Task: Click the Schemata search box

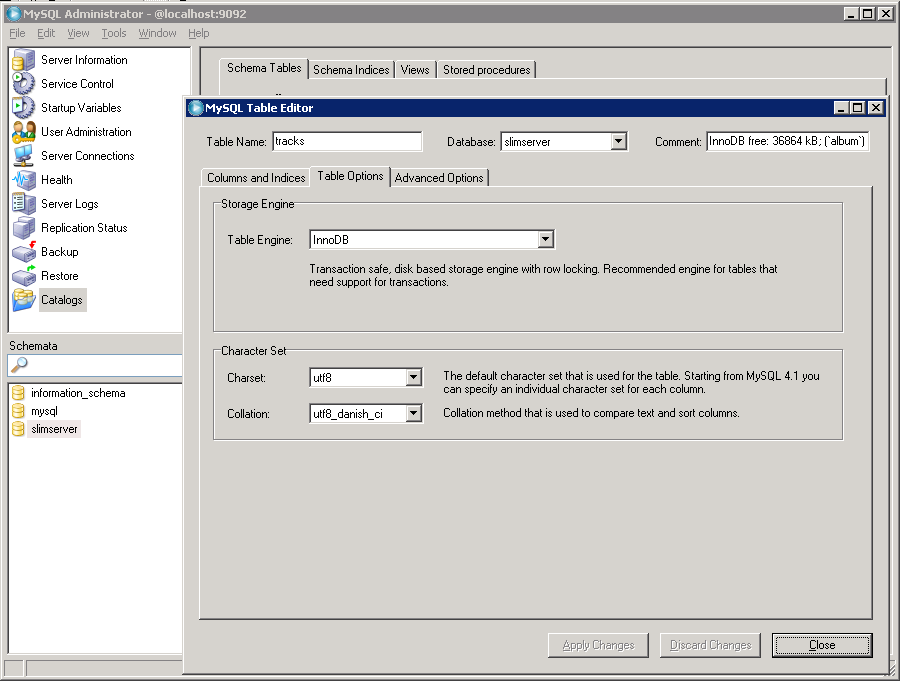Action: point(100,365)
